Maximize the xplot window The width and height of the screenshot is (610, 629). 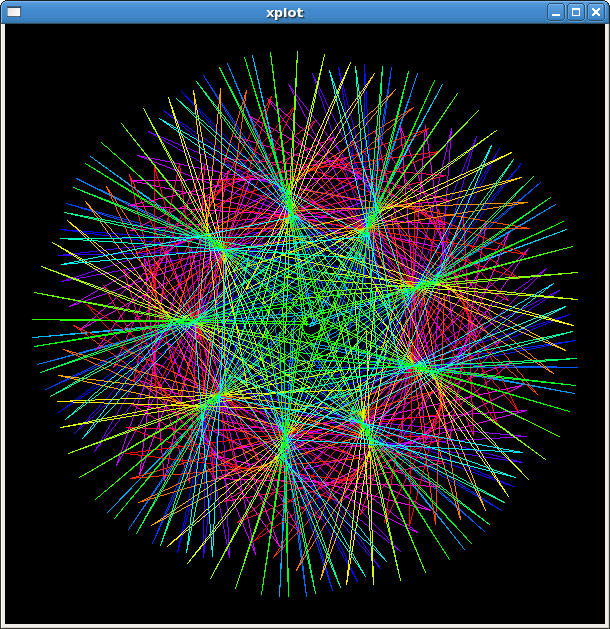576,12
